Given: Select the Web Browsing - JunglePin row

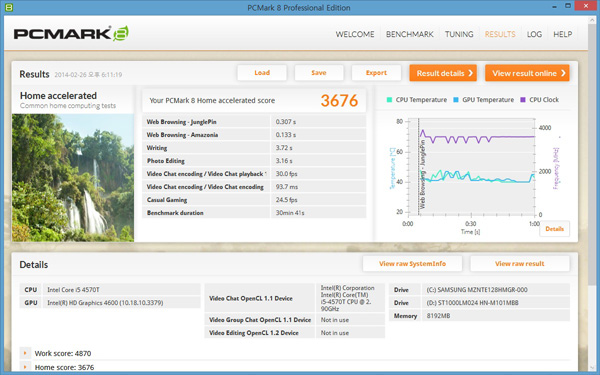Looking at the screenshot, I should point(254,122).
